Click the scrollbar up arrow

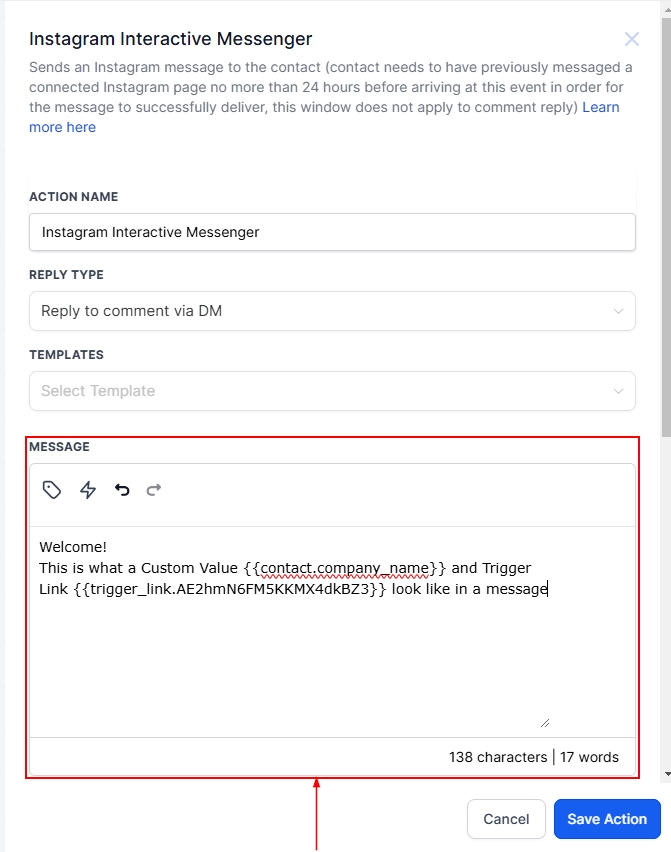point(666,6)
